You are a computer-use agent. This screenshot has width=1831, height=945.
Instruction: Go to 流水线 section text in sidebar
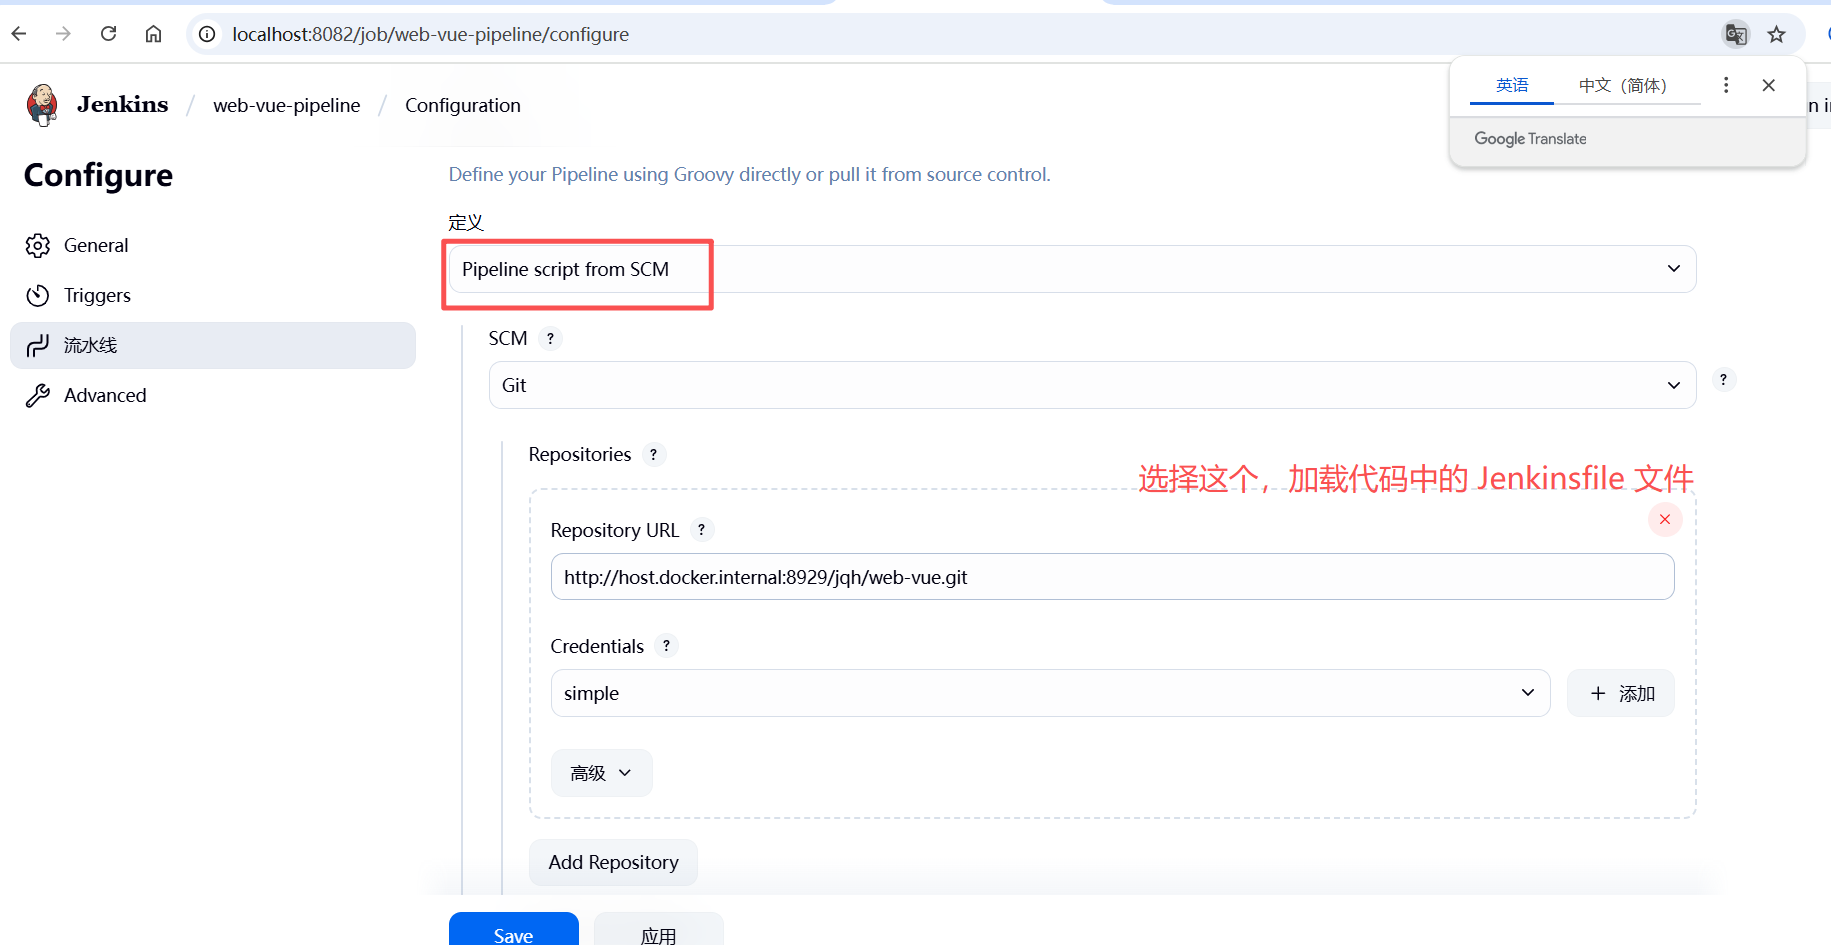91,346
